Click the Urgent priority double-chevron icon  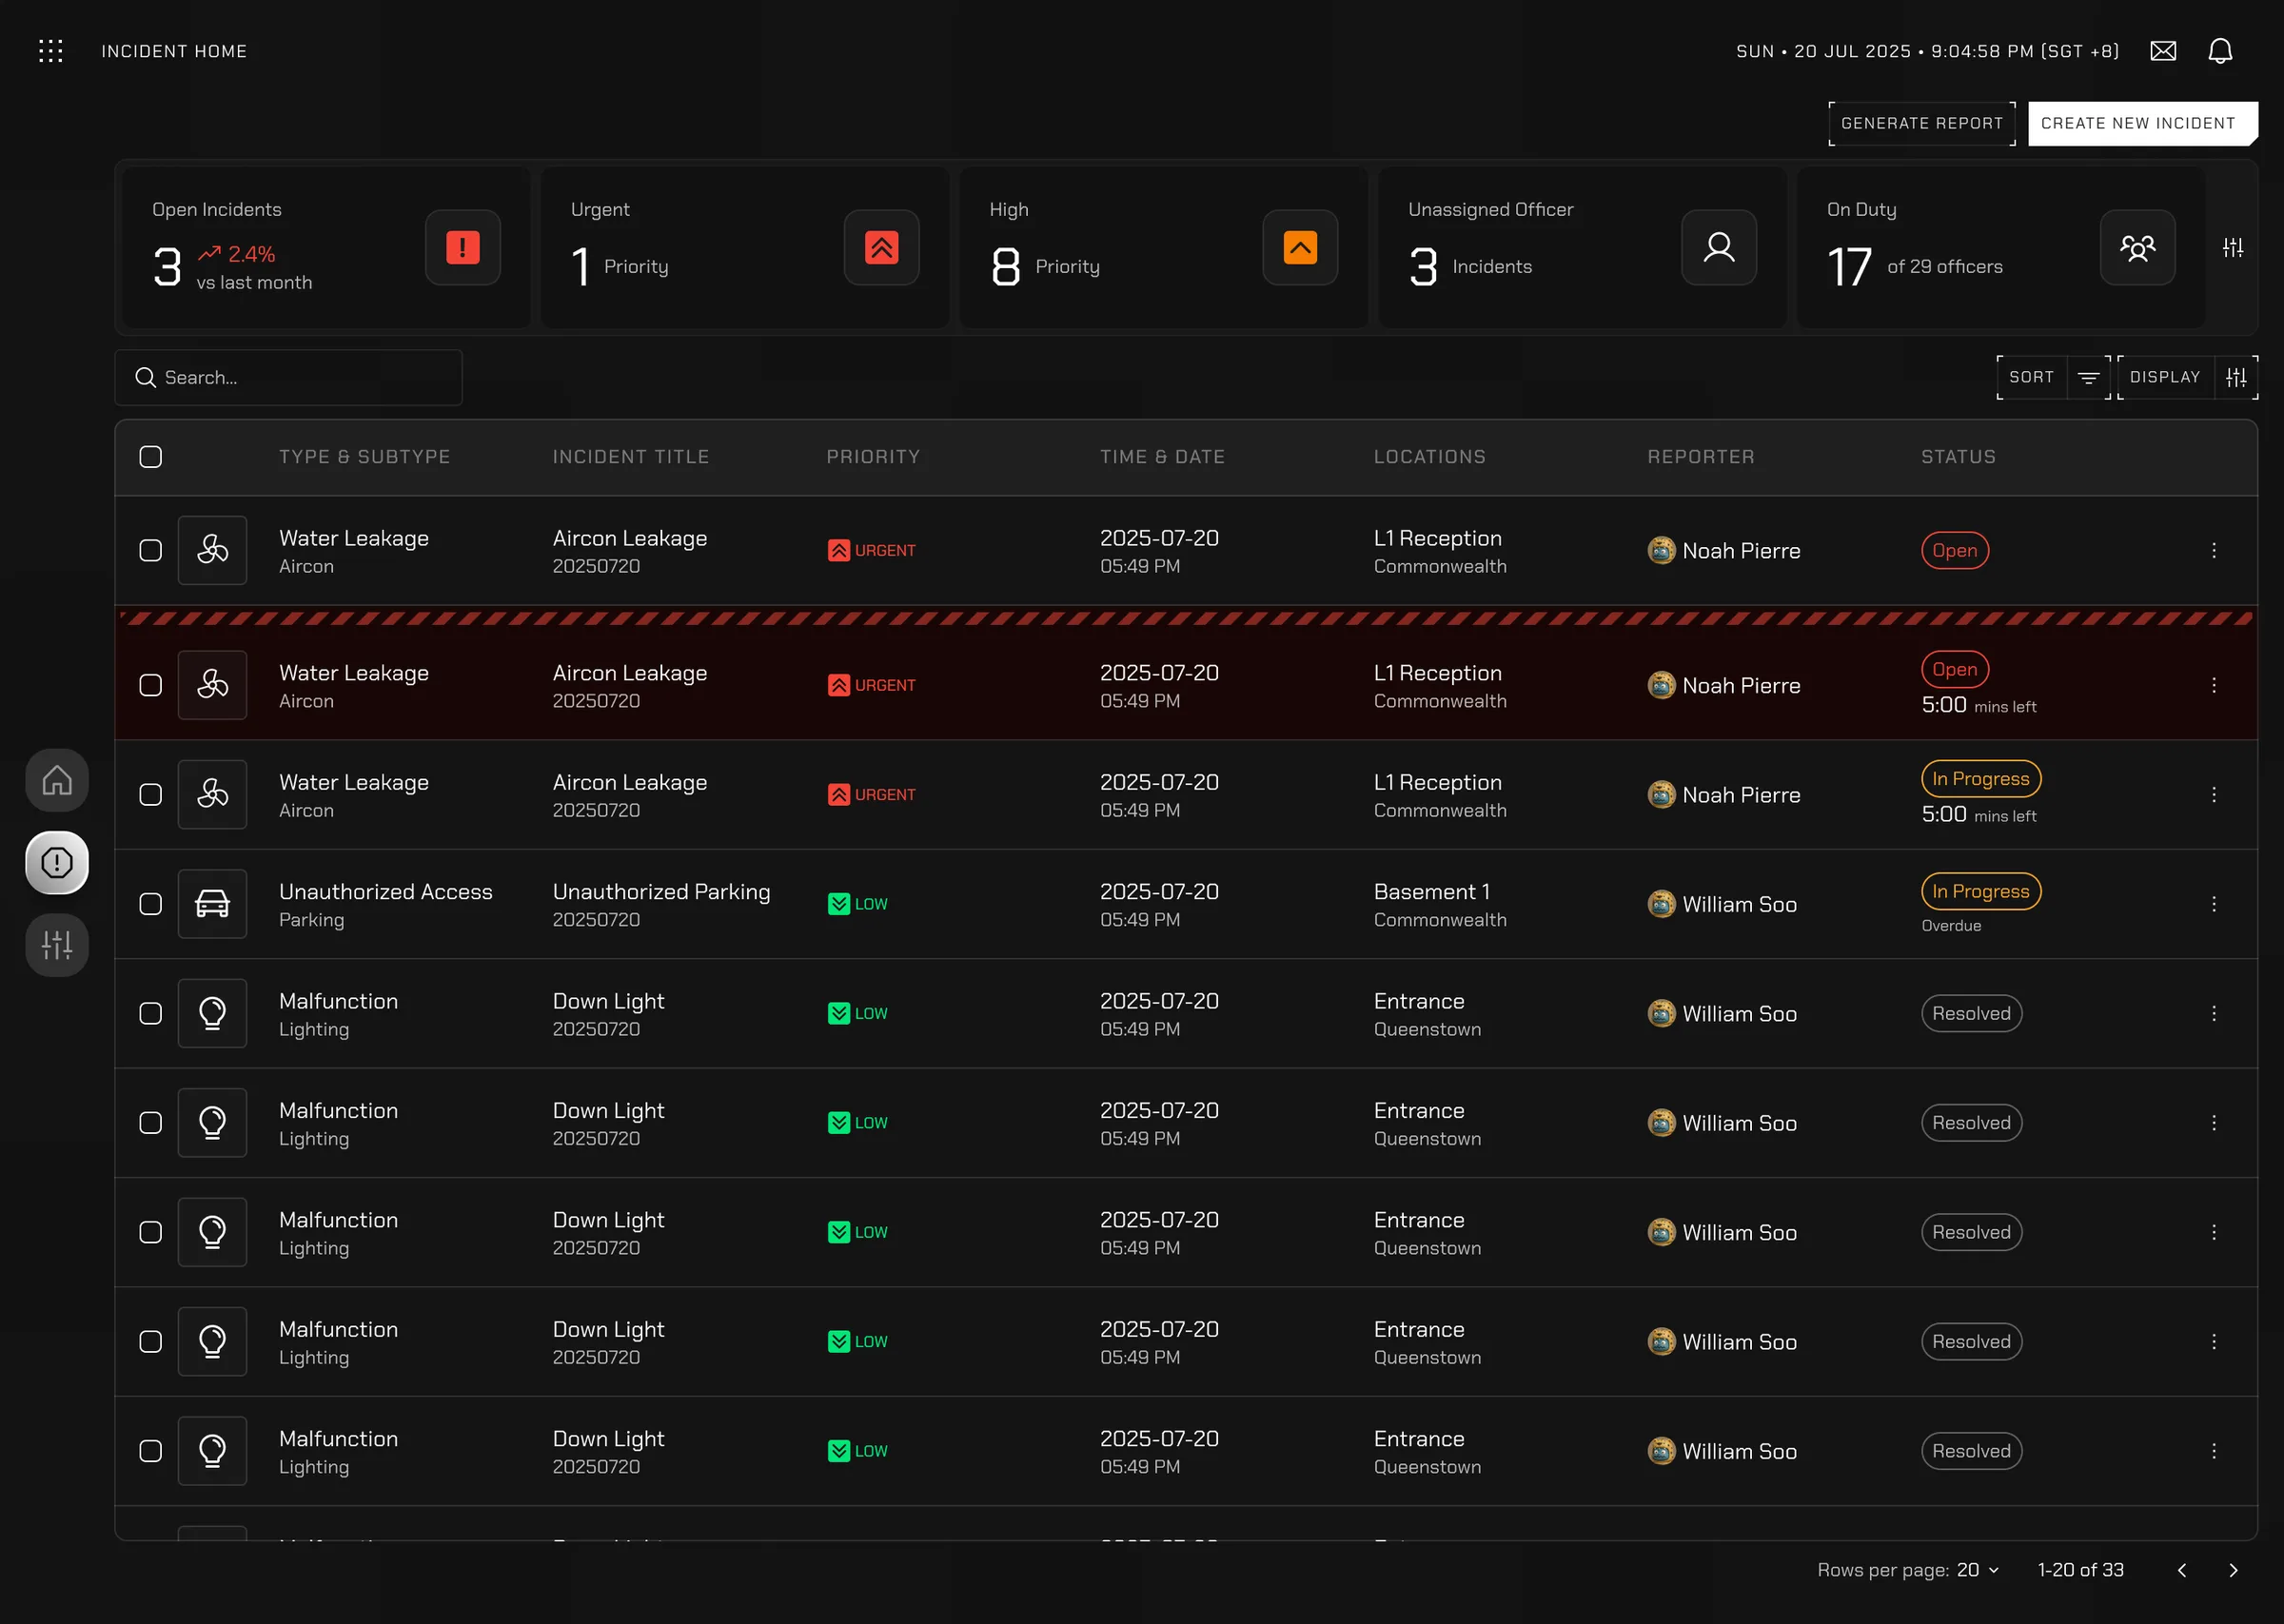click(x=881, y=247)
